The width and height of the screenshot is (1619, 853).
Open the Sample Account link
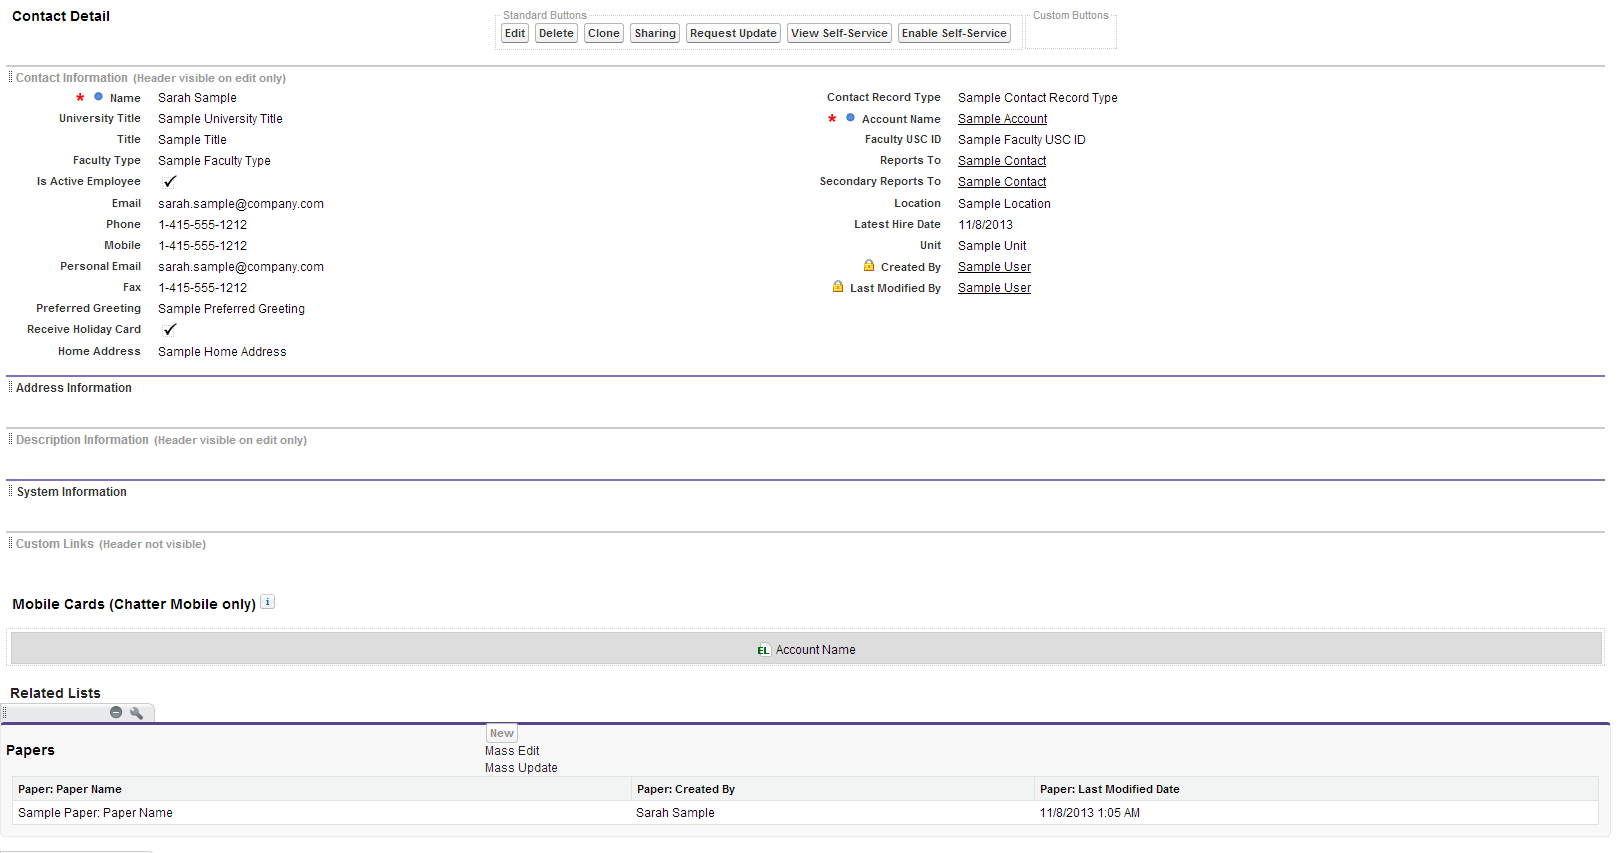pyautogui.click(x=1002, y=119)
